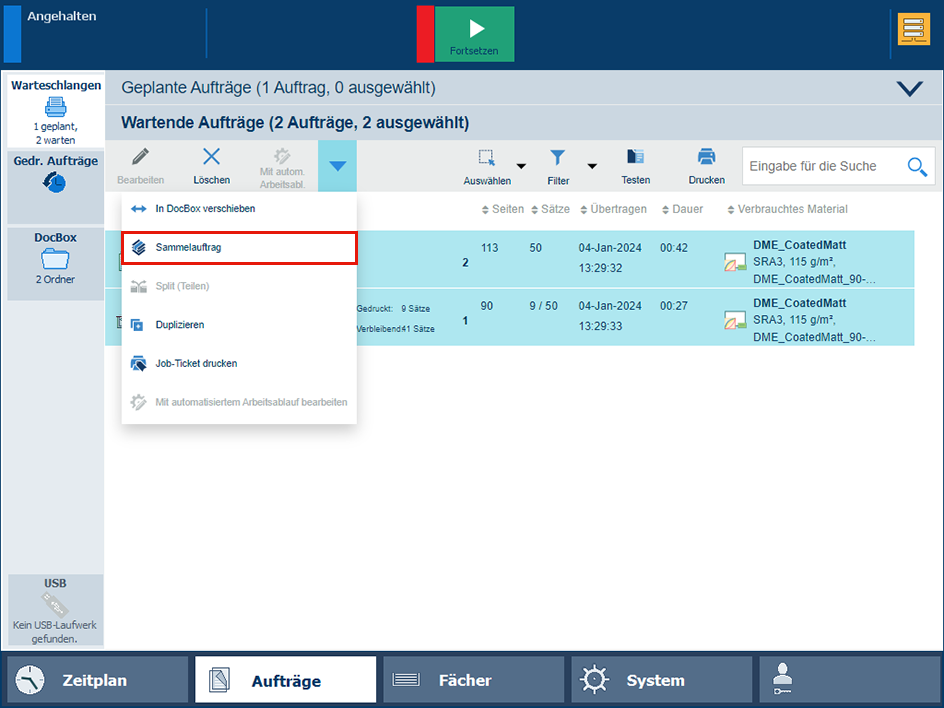Open the orange system tray icon
This screenshot has width=944, height=708.
[x=913, y=29]
